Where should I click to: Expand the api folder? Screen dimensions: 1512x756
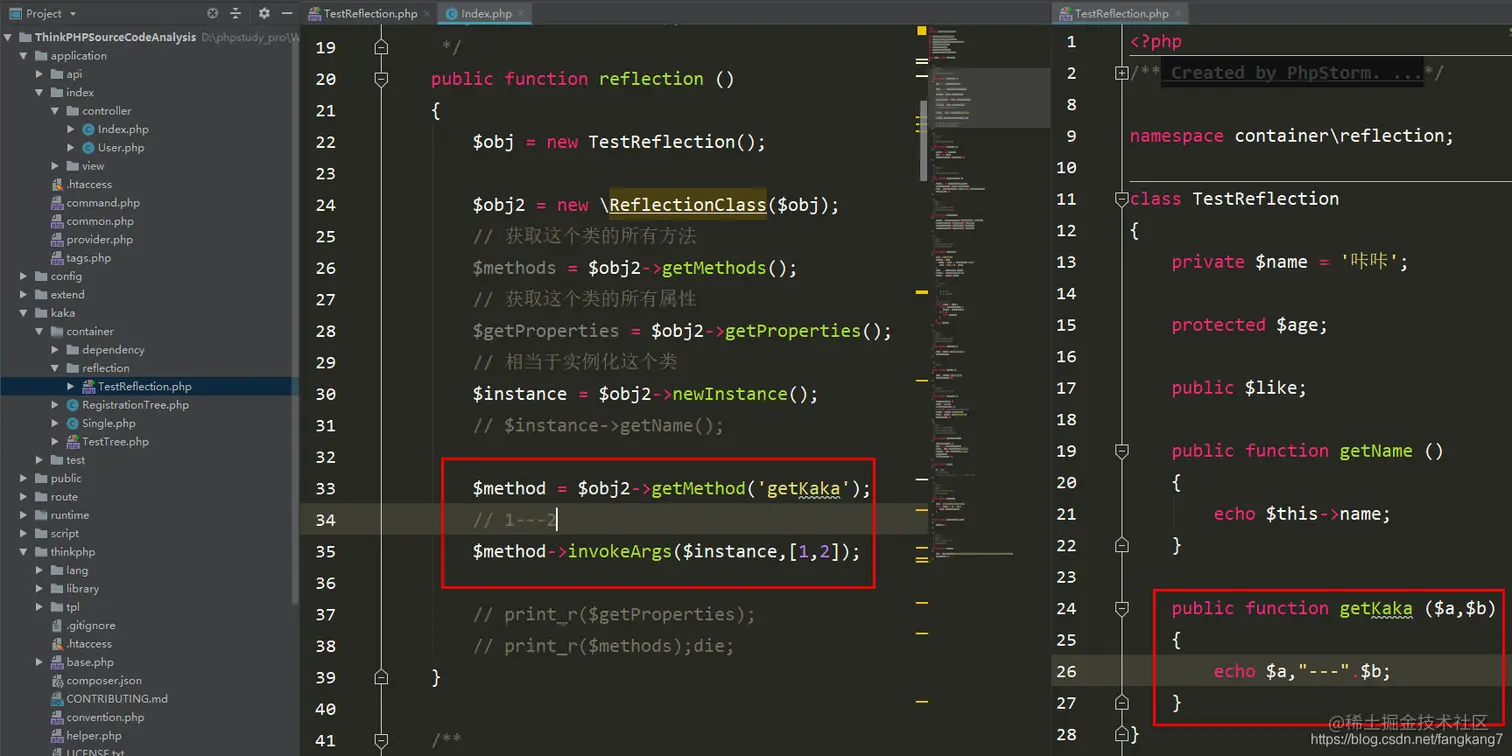point(40,74)
